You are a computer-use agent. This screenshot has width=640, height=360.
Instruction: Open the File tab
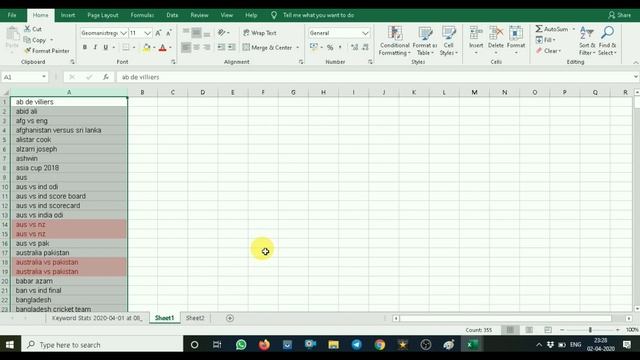pyautogui.click(x=12, y=15)
